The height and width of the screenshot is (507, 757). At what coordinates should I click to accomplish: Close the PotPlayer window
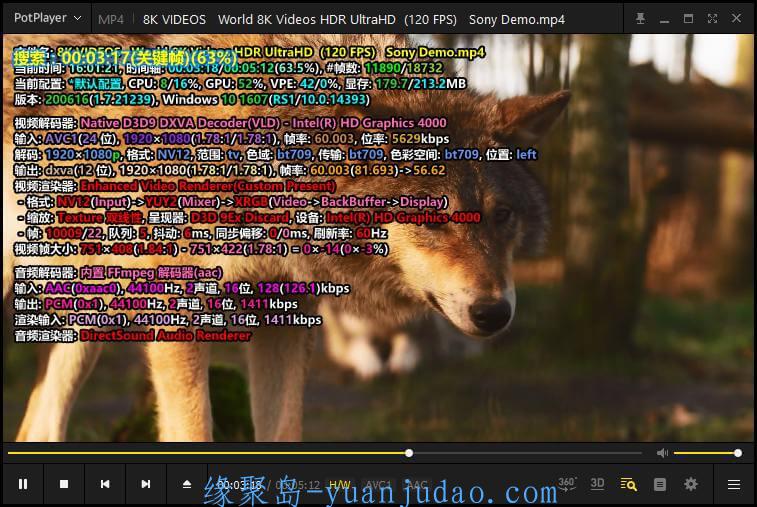736,18
